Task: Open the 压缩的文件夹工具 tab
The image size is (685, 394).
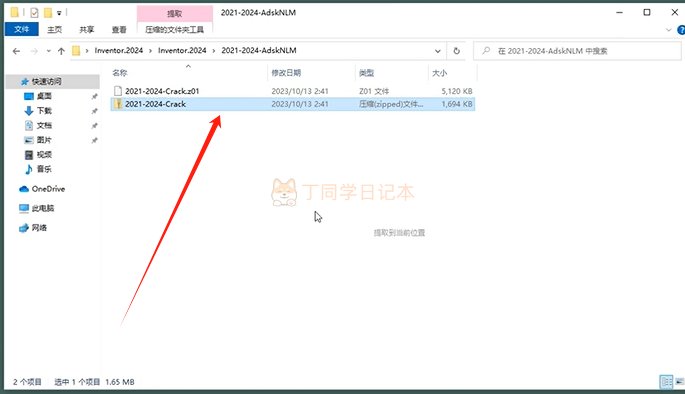Action: pyautogui.click(x=174, y=29)
